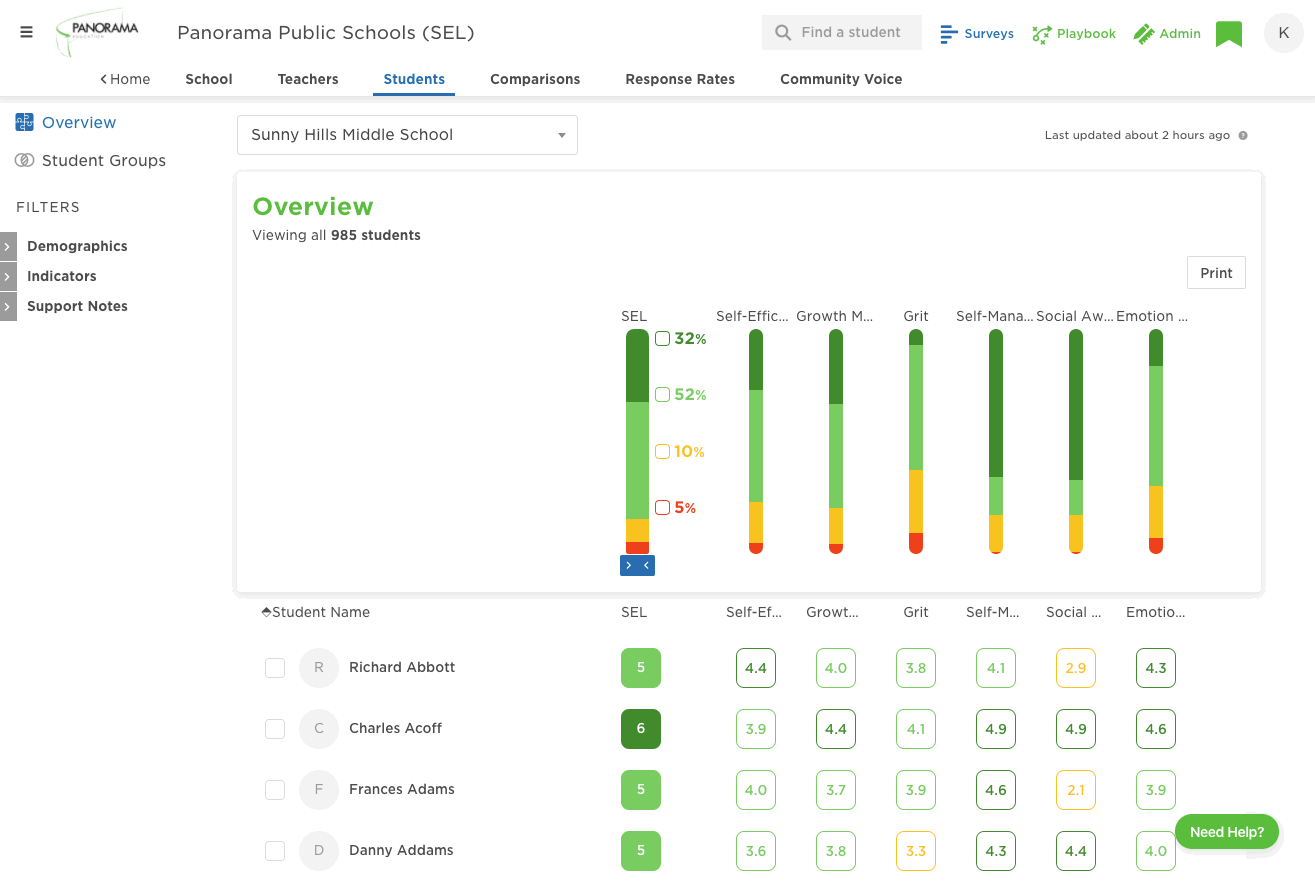Click Charles Acoff's C avatar
This screenshot has width=1315, height=887.
[x=319, y=729]
